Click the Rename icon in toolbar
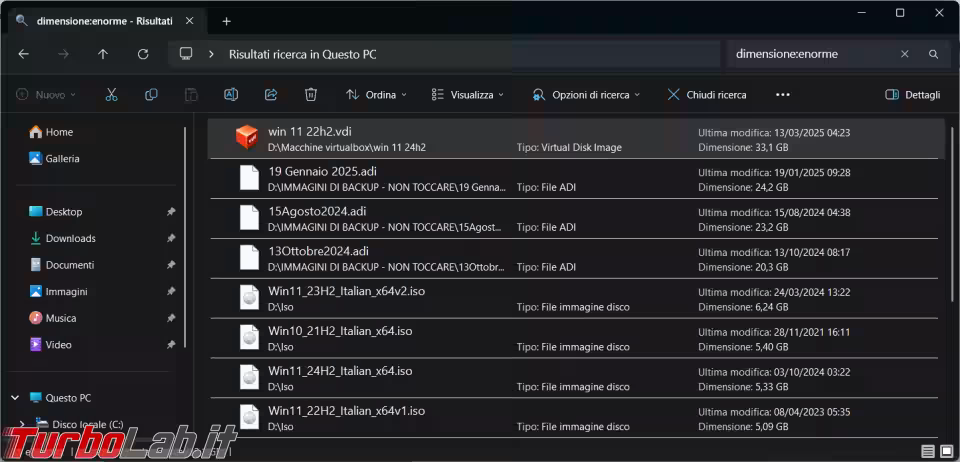Viewport: 960px width, 462px height. click(x=231, y=95)
